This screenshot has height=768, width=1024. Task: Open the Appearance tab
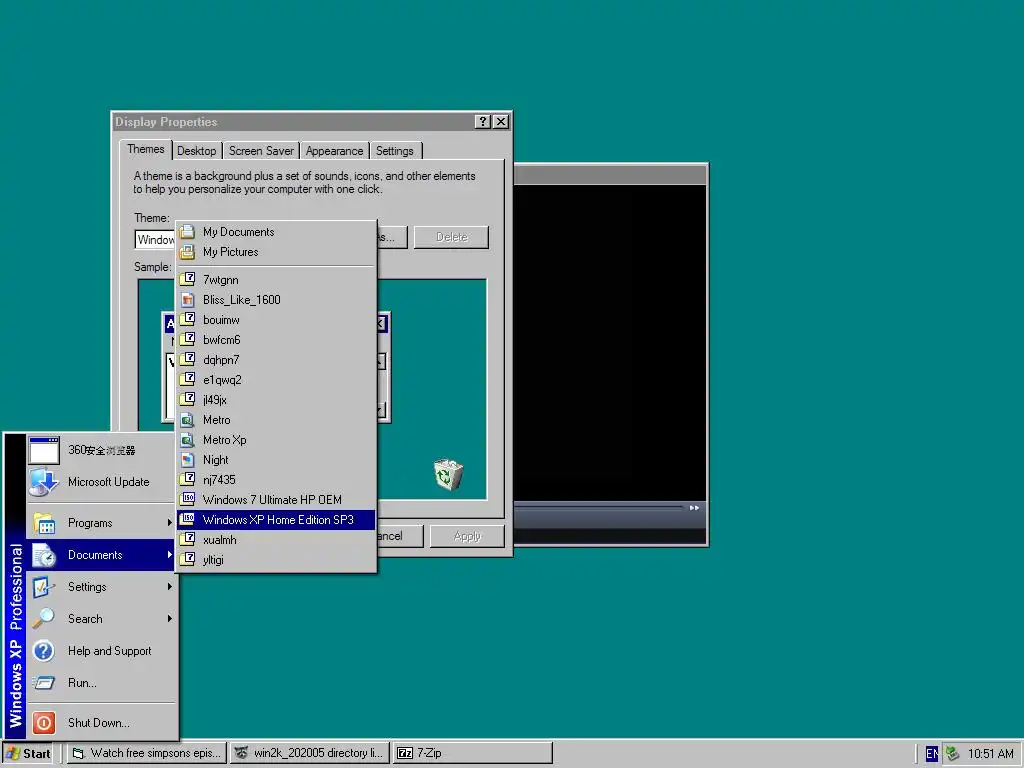(334, 151)
